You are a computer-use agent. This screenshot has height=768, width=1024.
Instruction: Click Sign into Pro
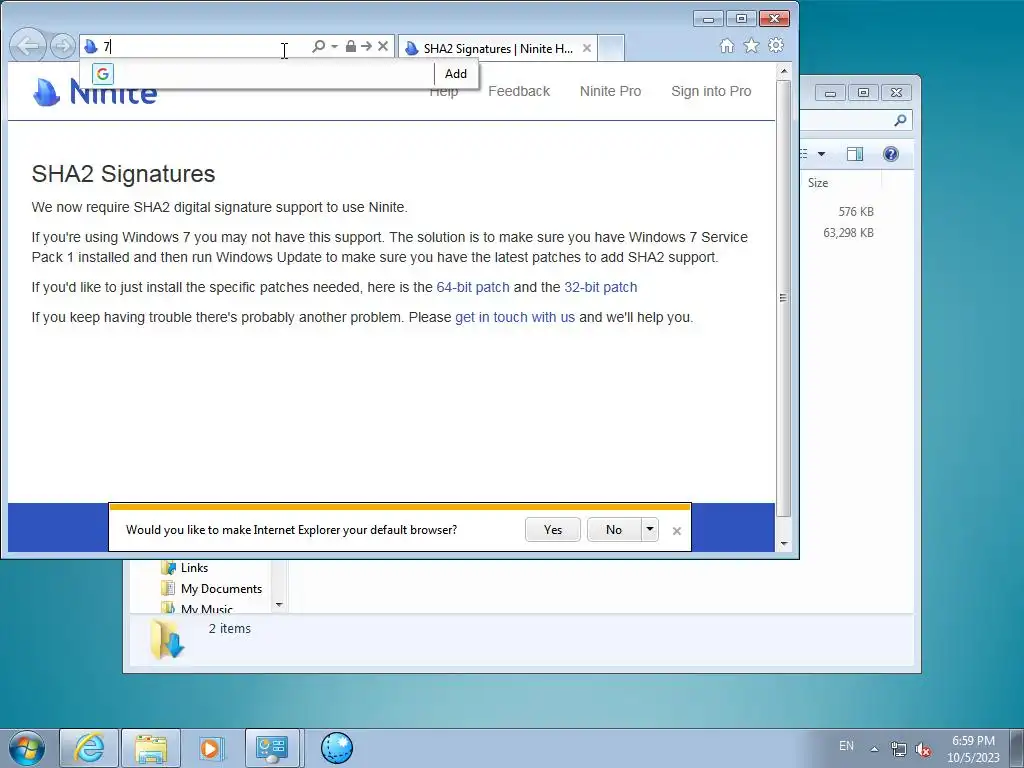pyautogui.click(x=711, y=91)
